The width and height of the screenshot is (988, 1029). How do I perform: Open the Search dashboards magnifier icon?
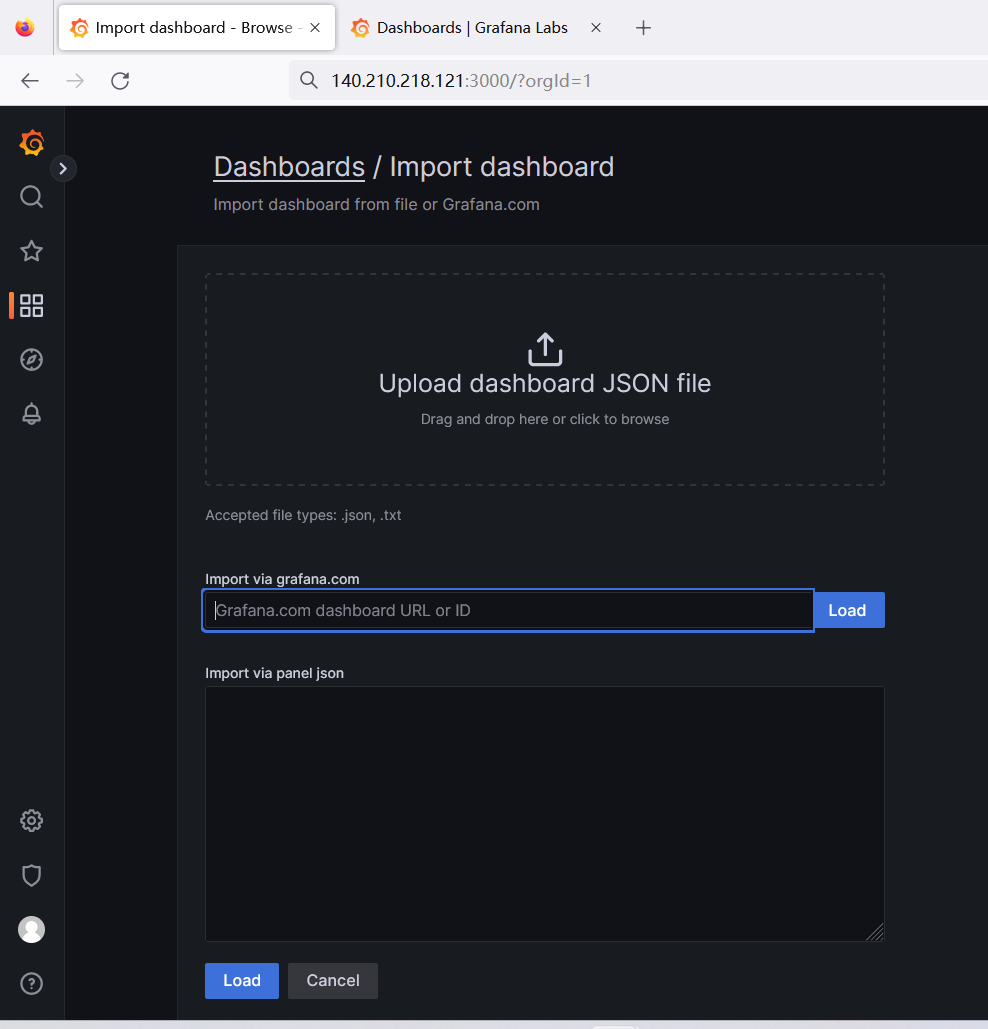click(31, 197)
